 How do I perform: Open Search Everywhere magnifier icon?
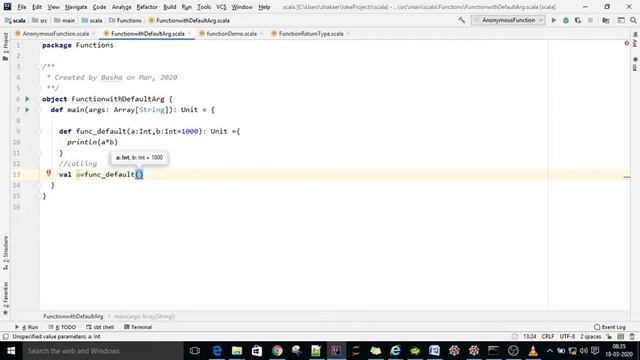pos(633,20)
